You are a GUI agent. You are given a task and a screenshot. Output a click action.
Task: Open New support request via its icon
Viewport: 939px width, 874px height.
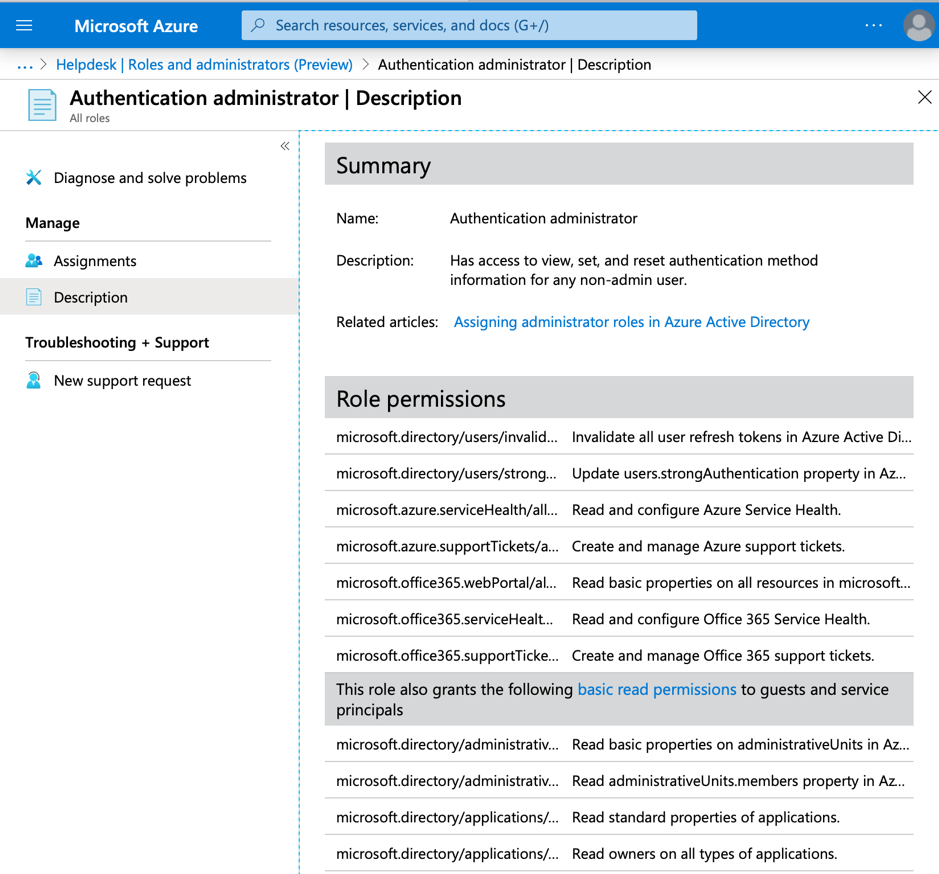pos(33,380)
